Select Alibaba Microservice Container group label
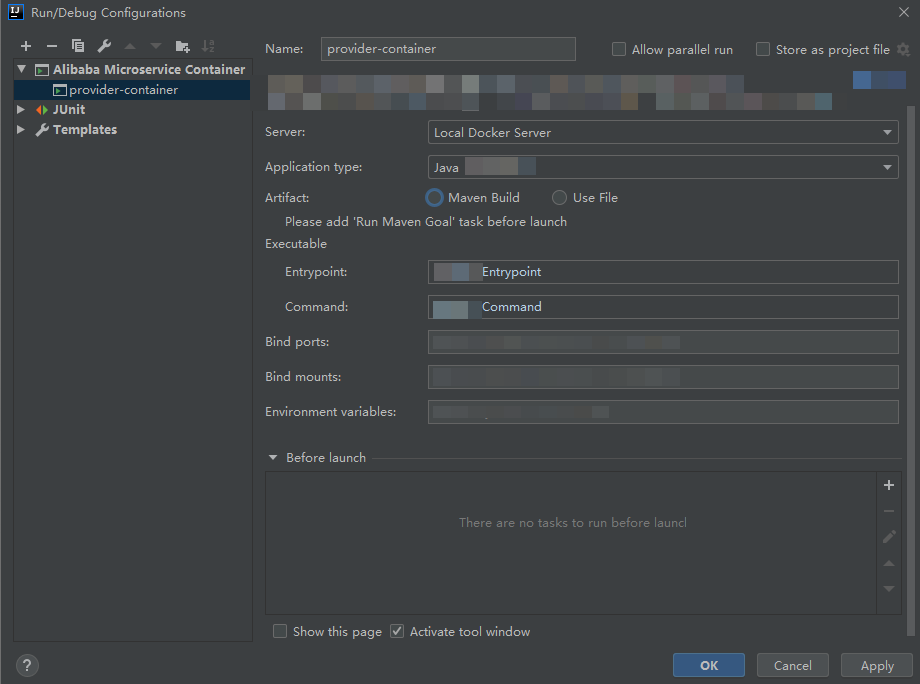Viewport: 920px width, 684px height. (149, 70)
